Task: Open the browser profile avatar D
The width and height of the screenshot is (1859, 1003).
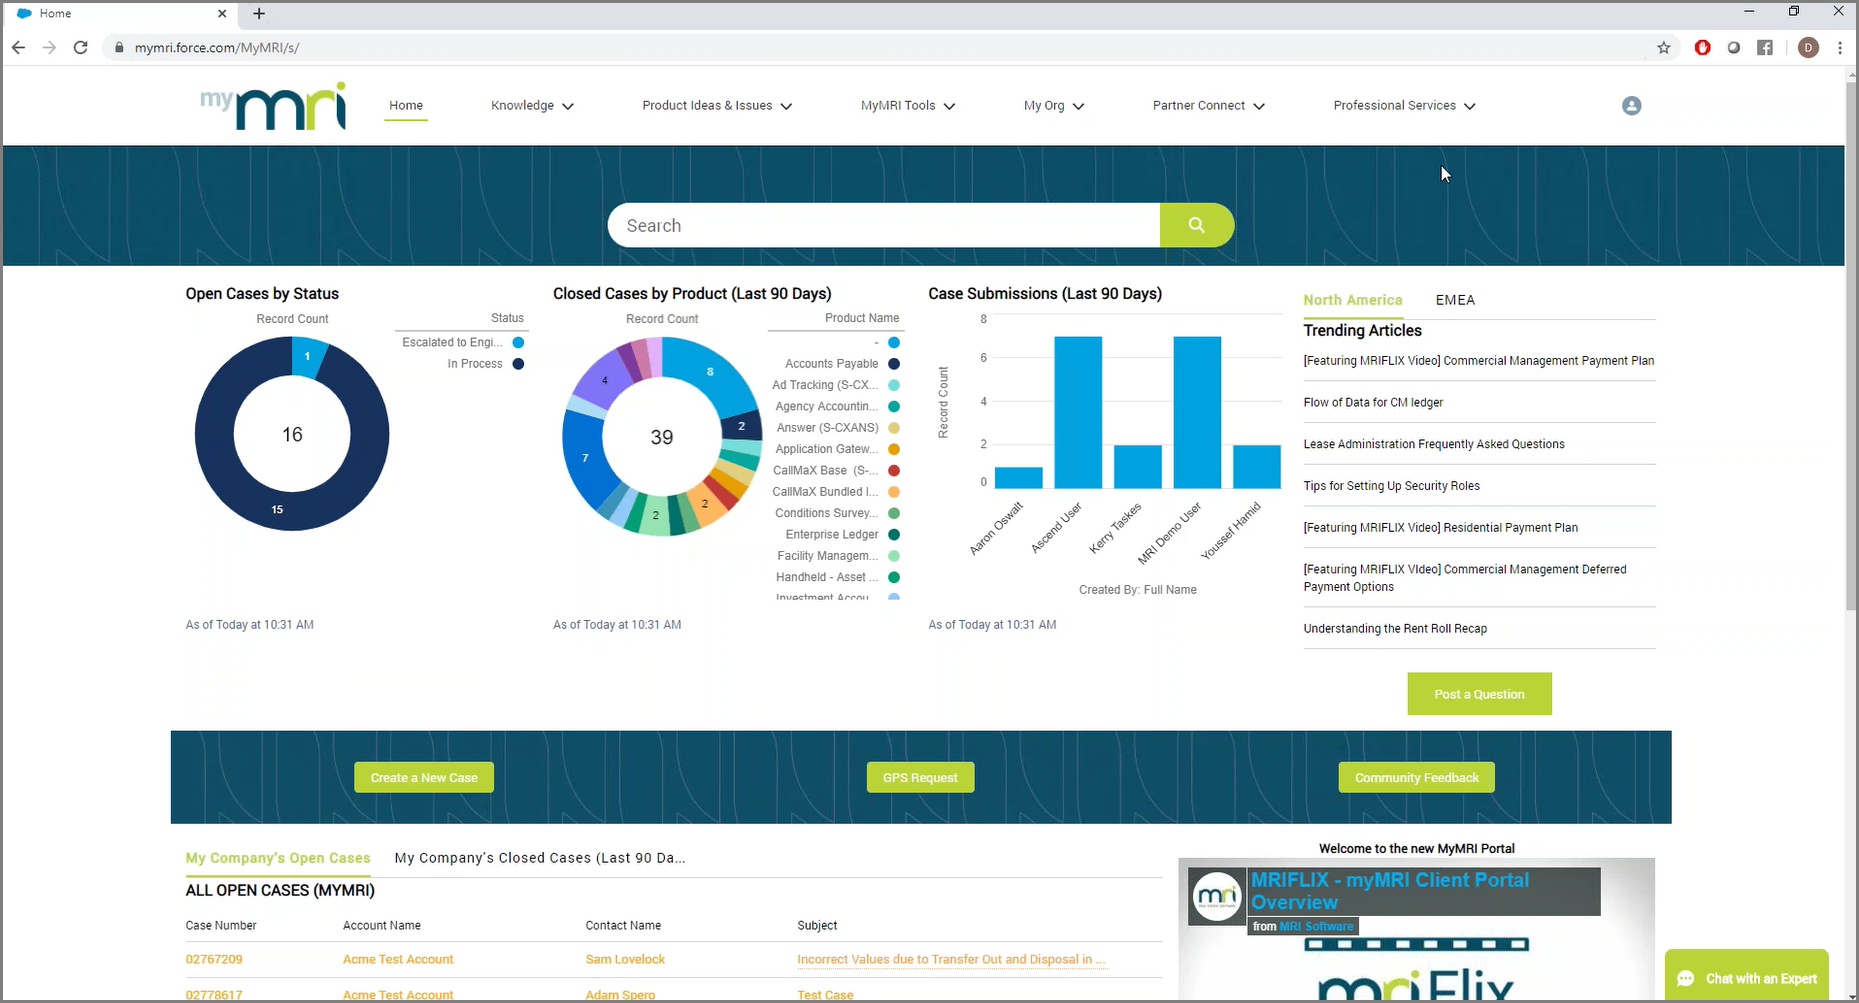Action: point(1808,47)
